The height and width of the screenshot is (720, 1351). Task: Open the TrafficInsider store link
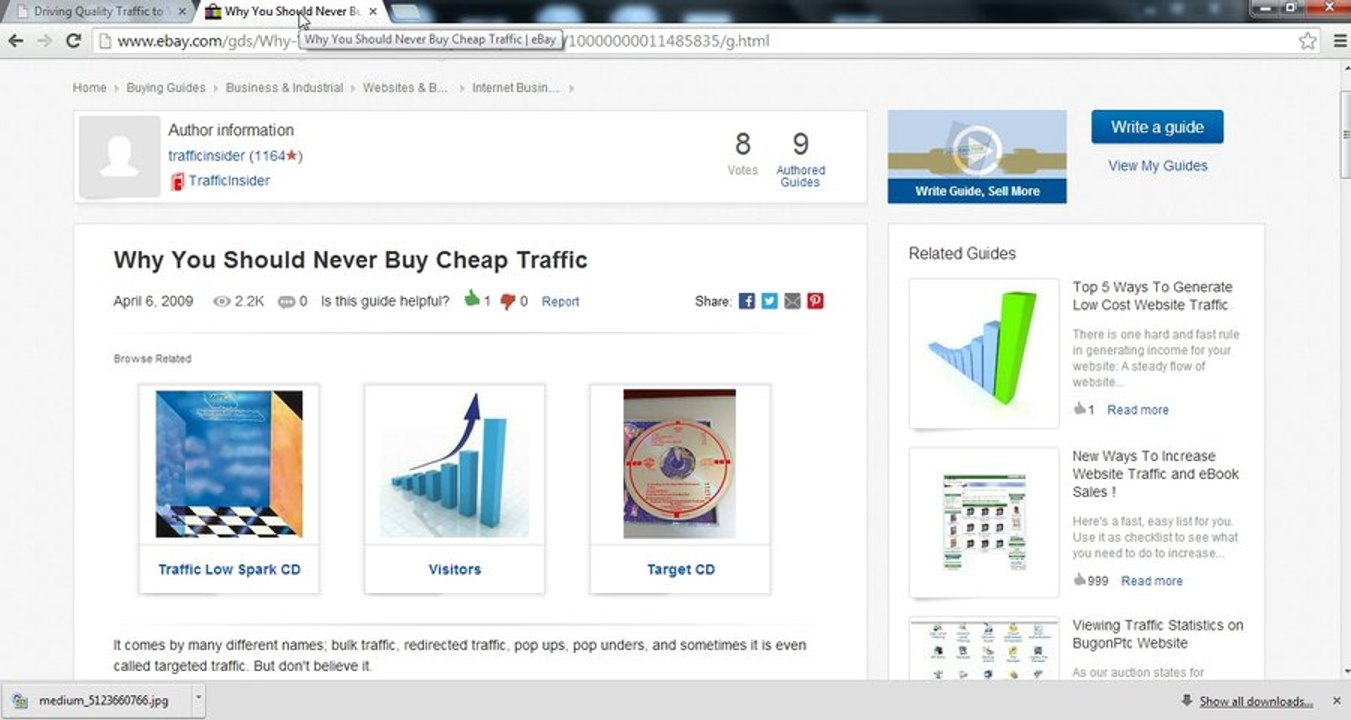tap(229, 181)
